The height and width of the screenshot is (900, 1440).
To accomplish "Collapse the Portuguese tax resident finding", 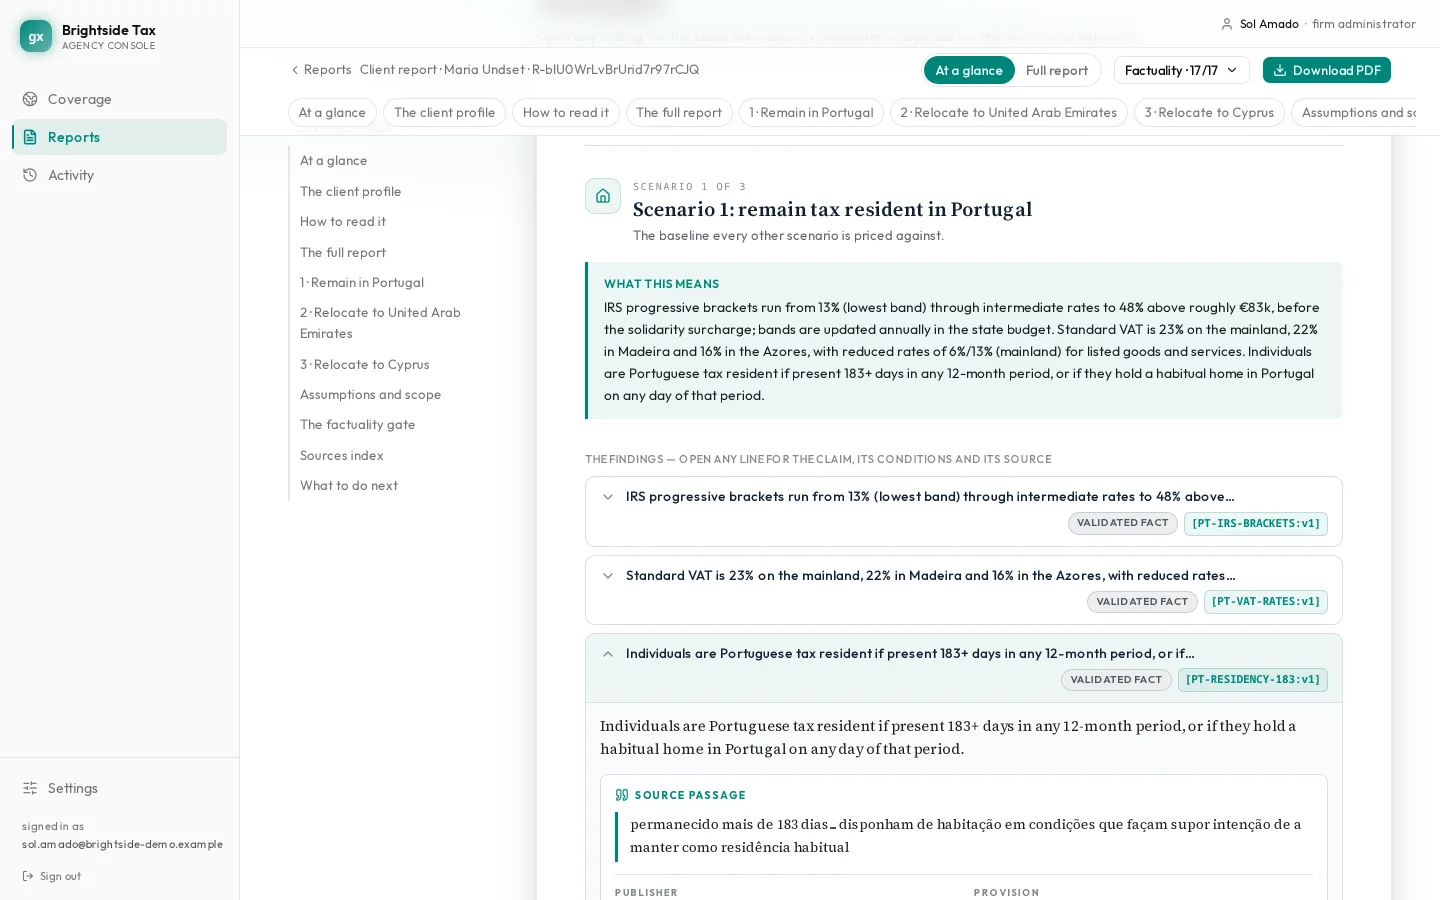I will (x=964, y=668).
